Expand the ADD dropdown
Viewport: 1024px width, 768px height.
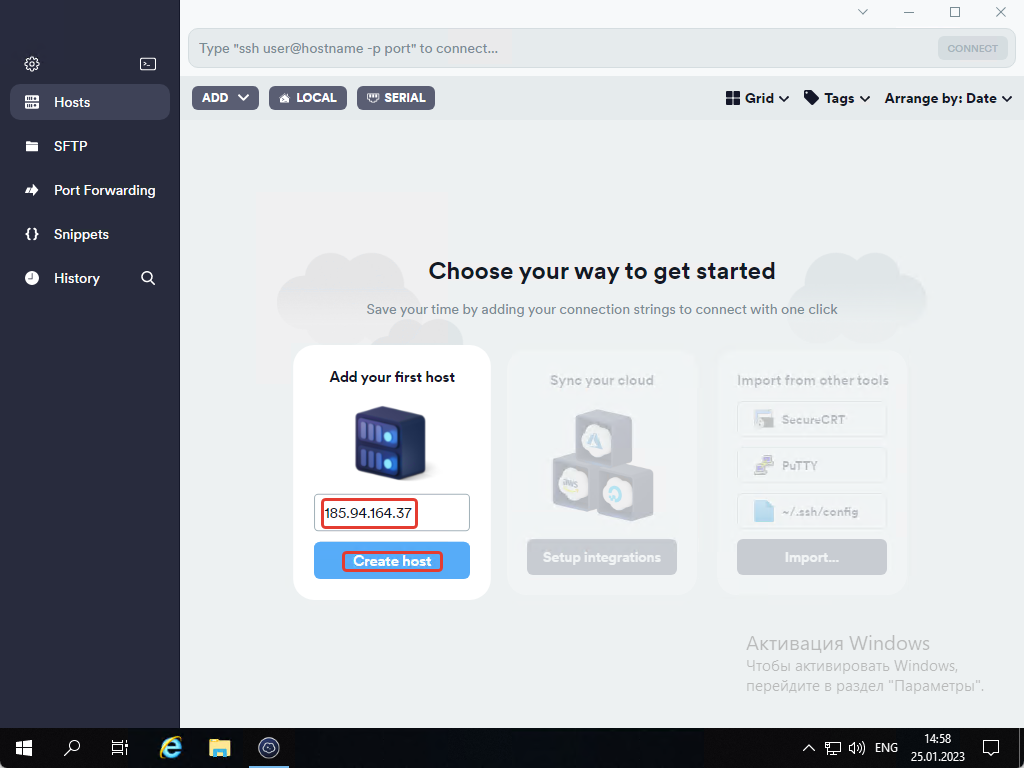[225, 98]
